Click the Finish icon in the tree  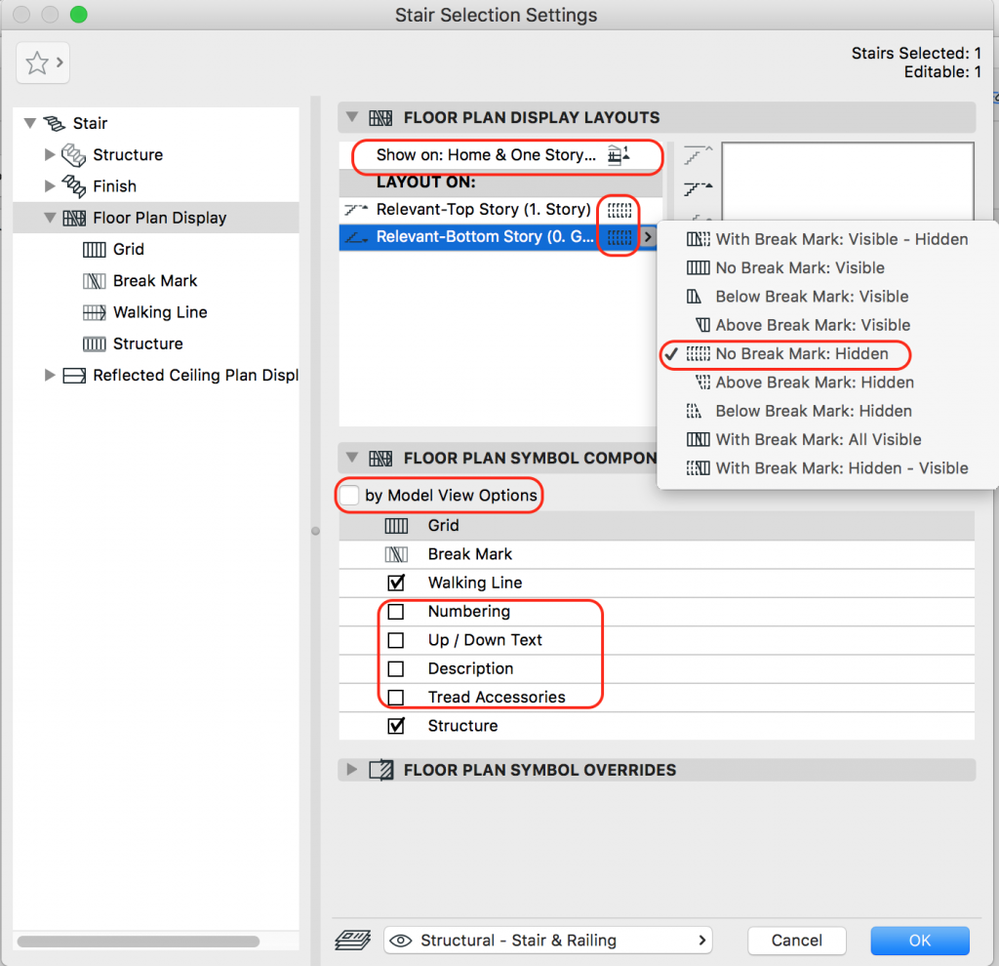point(74,186)
